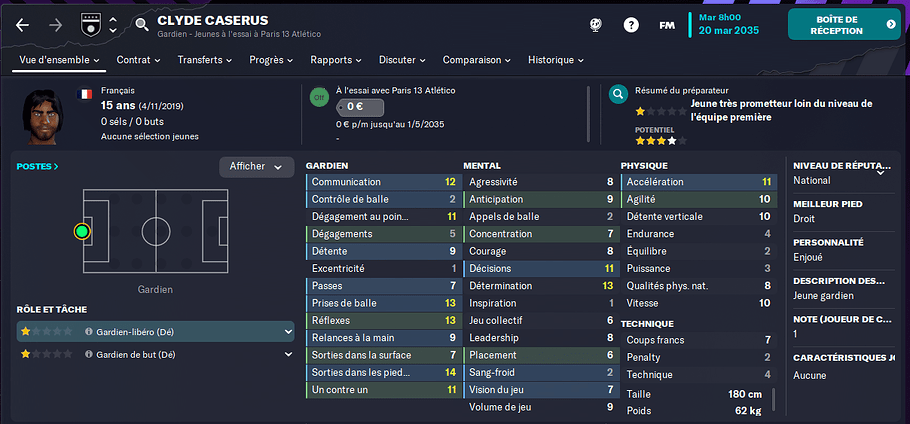
Task: Open the Rapports menu
Action: pos(336,60)
